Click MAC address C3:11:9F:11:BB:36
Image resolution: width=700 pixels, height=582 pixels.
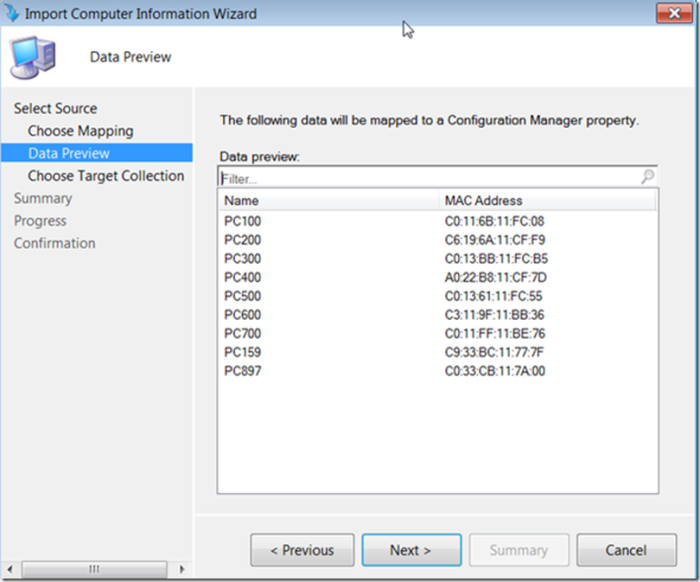click(x=495, y=315)
